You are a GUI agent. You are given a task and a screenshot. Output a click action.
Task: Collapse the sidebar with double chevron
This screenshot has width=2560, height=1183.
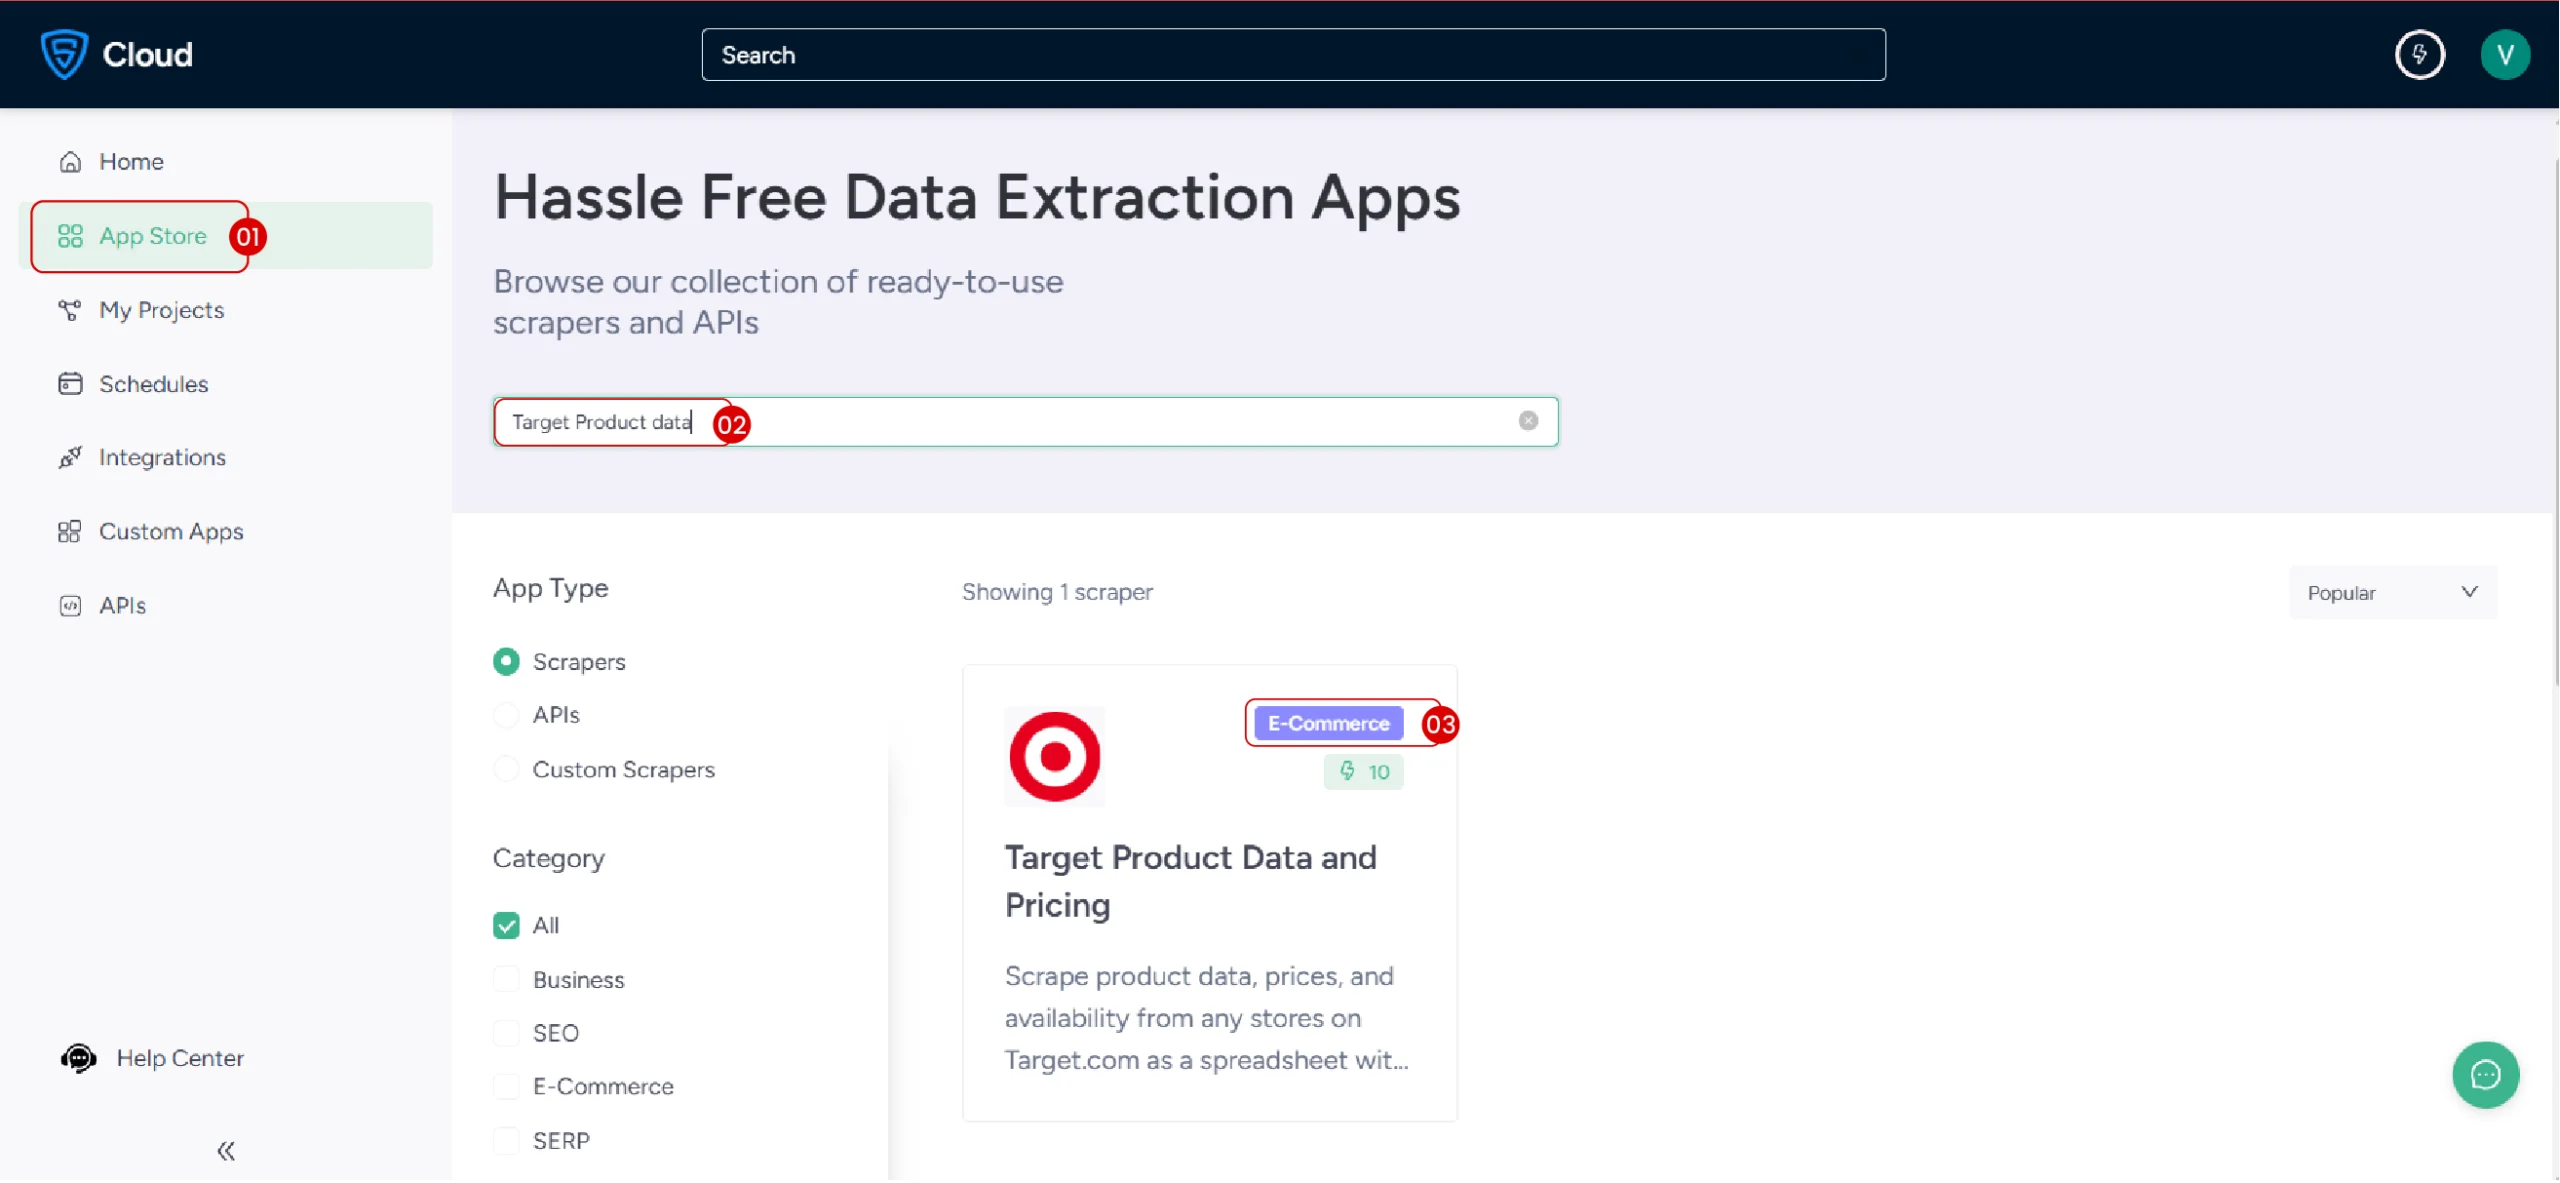click(x=226, y=1150)
